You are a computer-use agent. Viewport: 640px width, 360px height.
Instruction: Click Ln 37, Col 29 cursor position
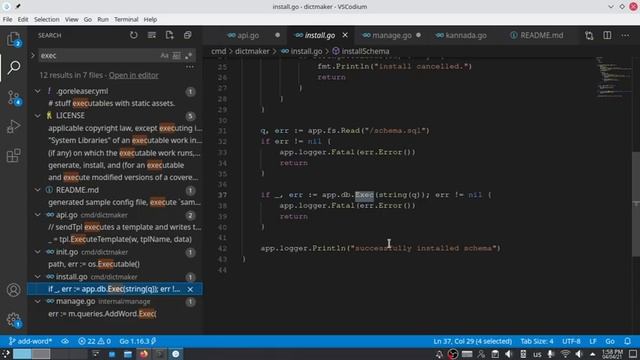(472, 341)
